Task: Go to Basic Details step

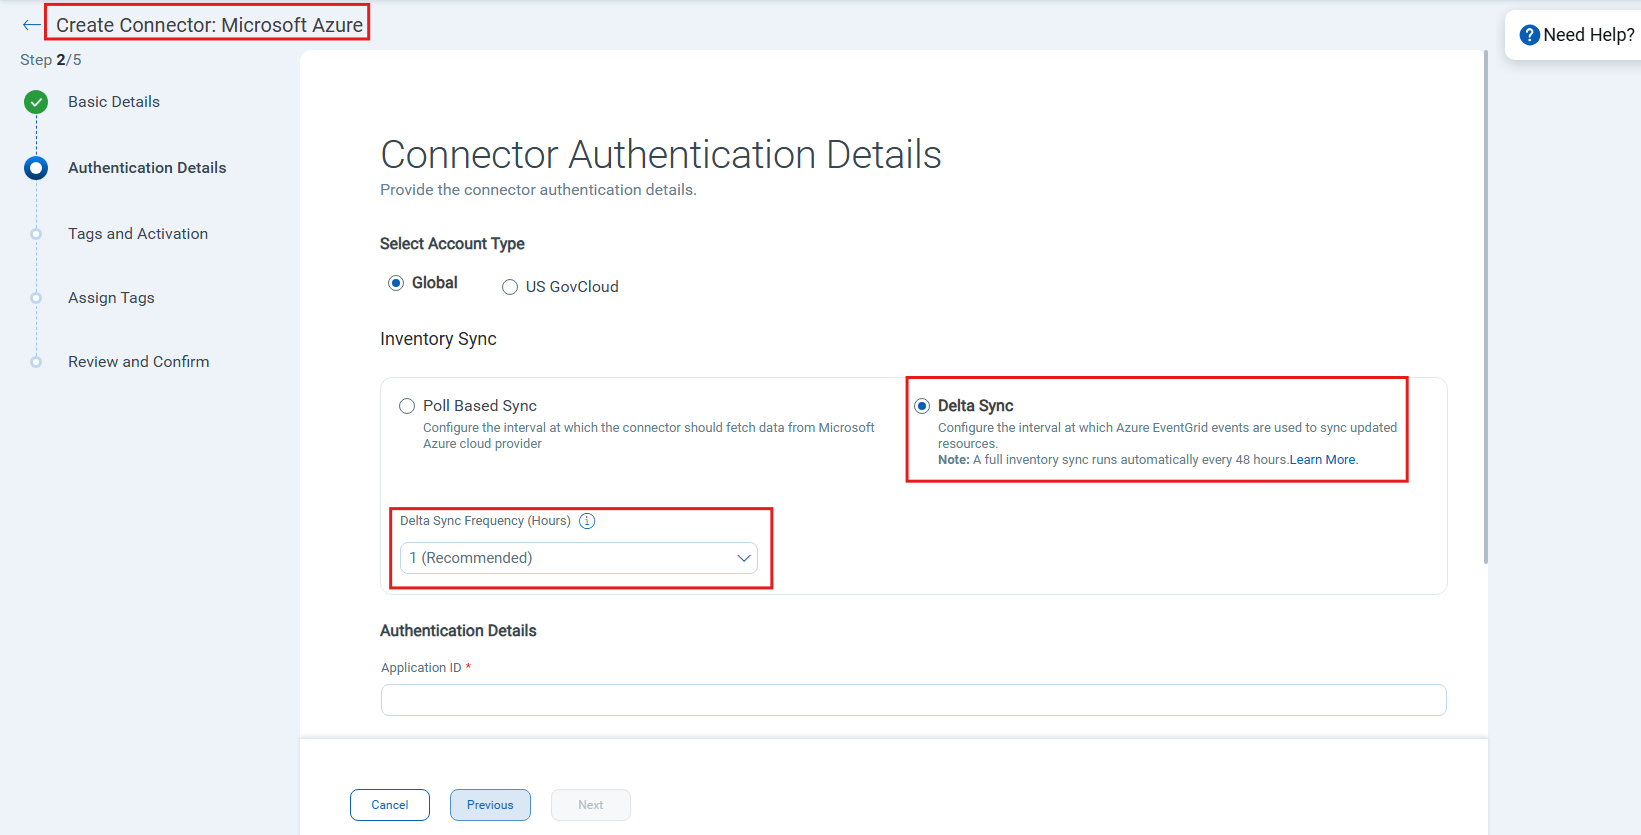Action: 114,102
